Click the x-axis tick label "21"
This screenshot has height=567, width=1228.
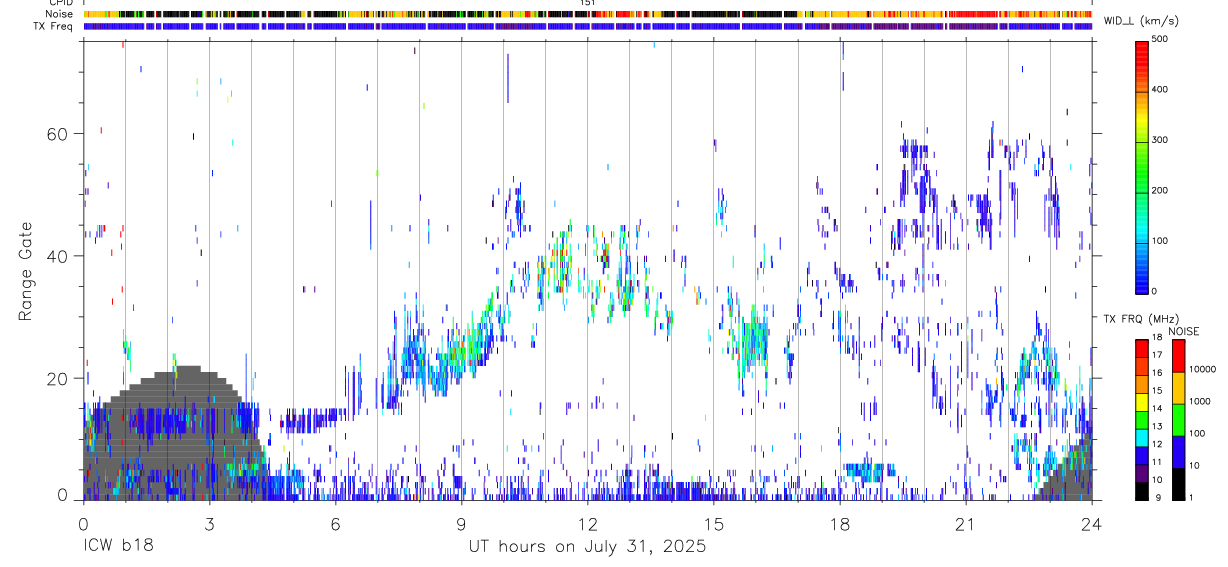tap(966, 523)
